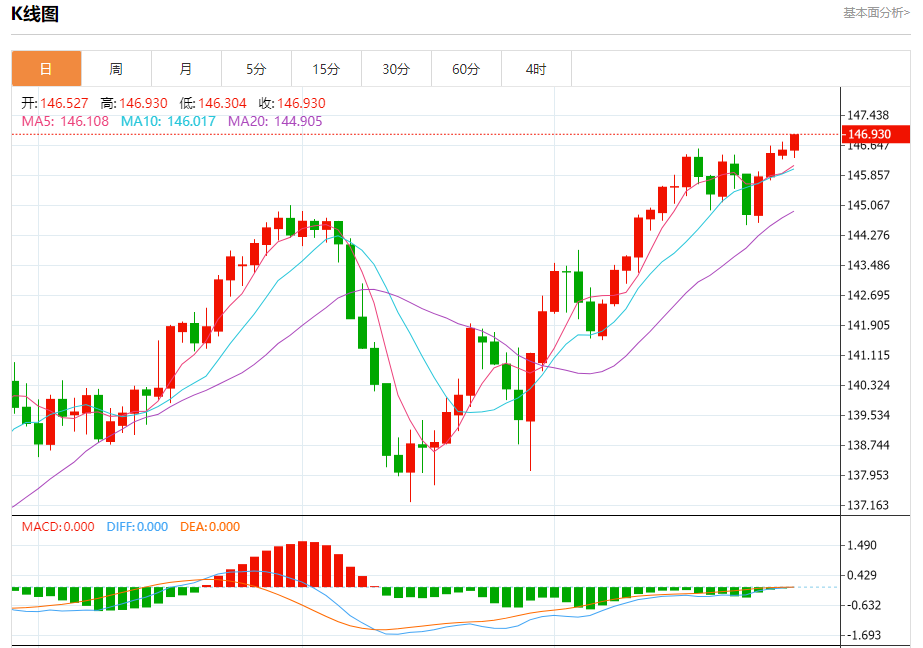Screen dimensions: 923x648
Task: Click the red 146.930 current price tag
Action: [x=876, y=134]
